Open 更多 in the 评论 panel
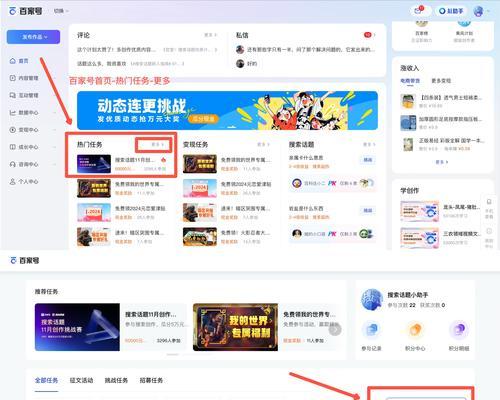The image size is (500, 400). point(210,35)
